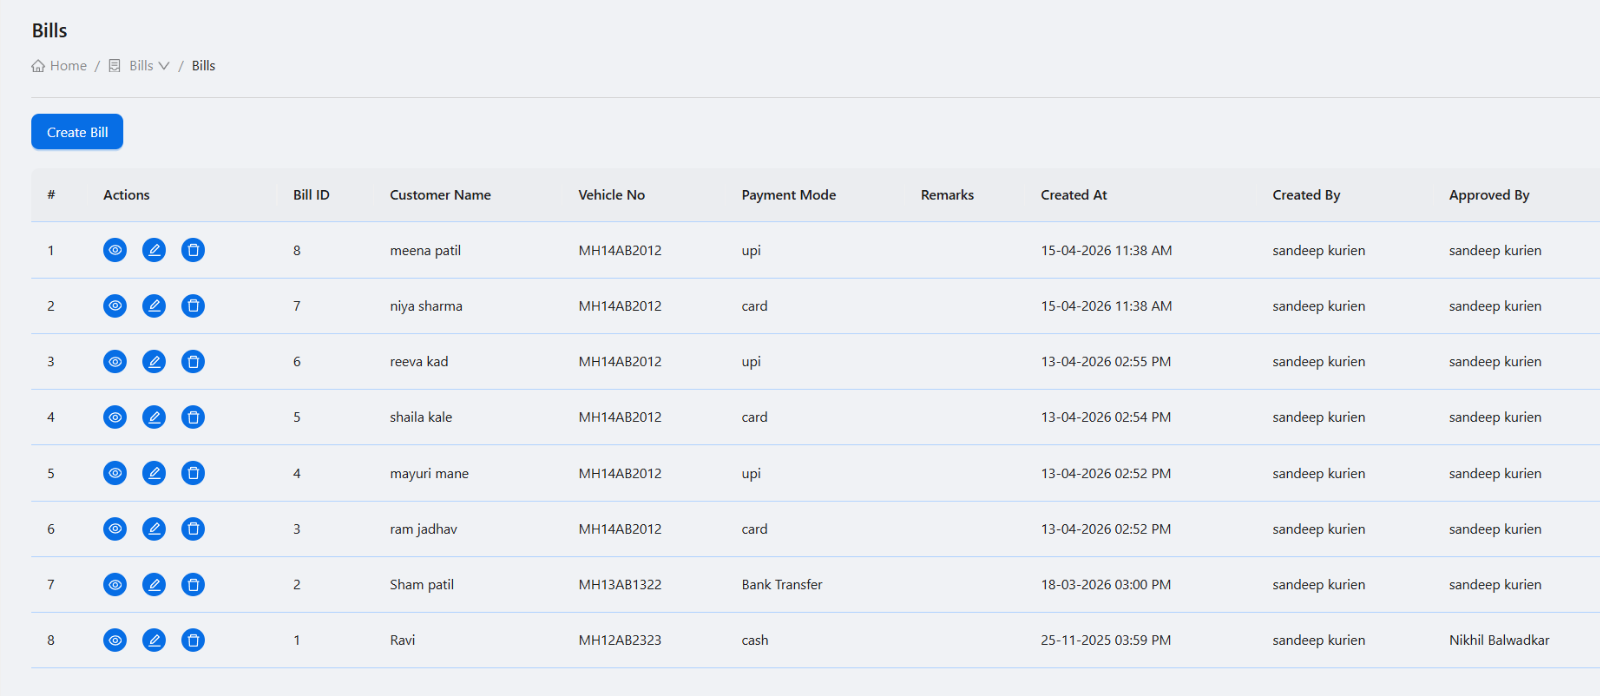Edit the bill for meena patil
This screenshot has height=700, width=1600.
click(154, 250)
